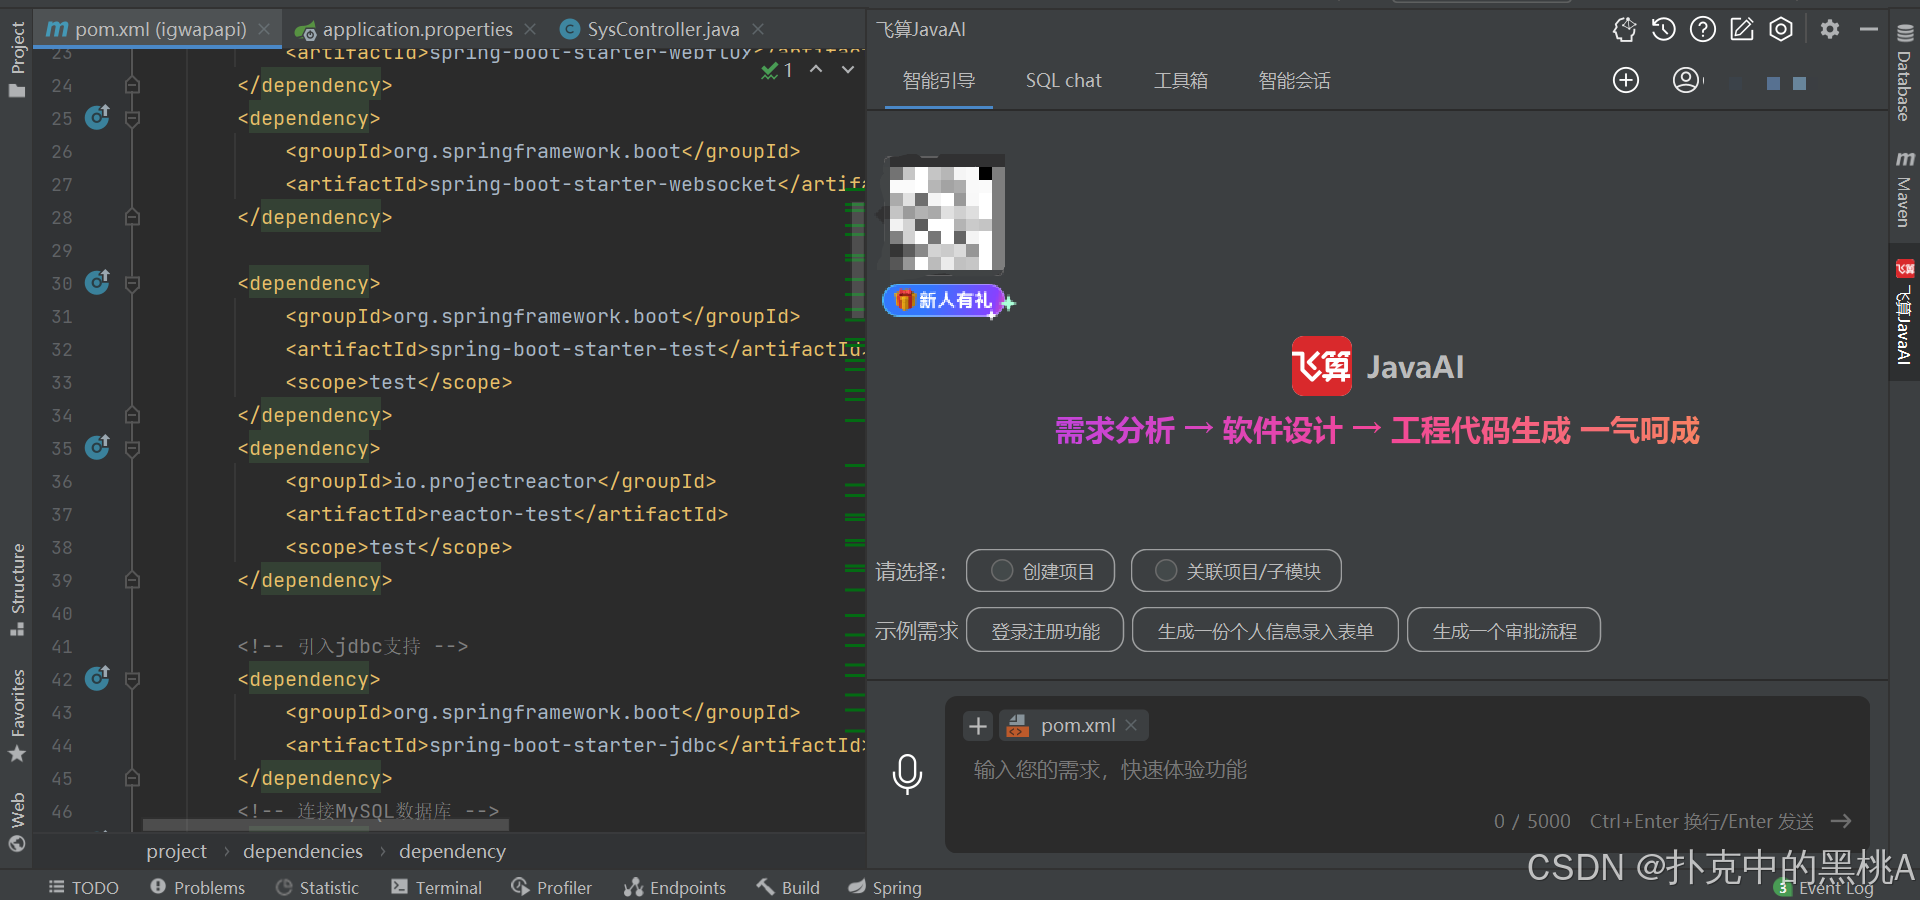Click the 登录注册功能 example button

[1045, 630]
